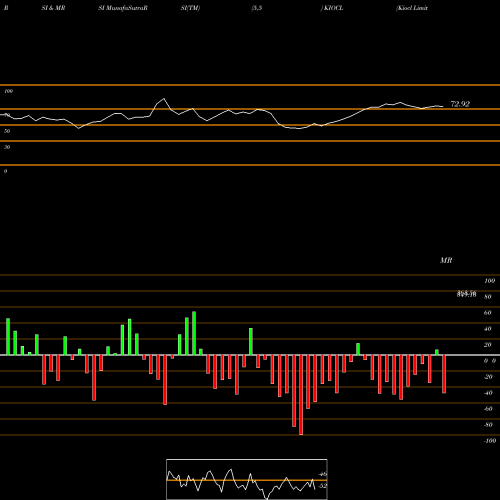Select the tallest green MR bar

(x=194, y=333)
